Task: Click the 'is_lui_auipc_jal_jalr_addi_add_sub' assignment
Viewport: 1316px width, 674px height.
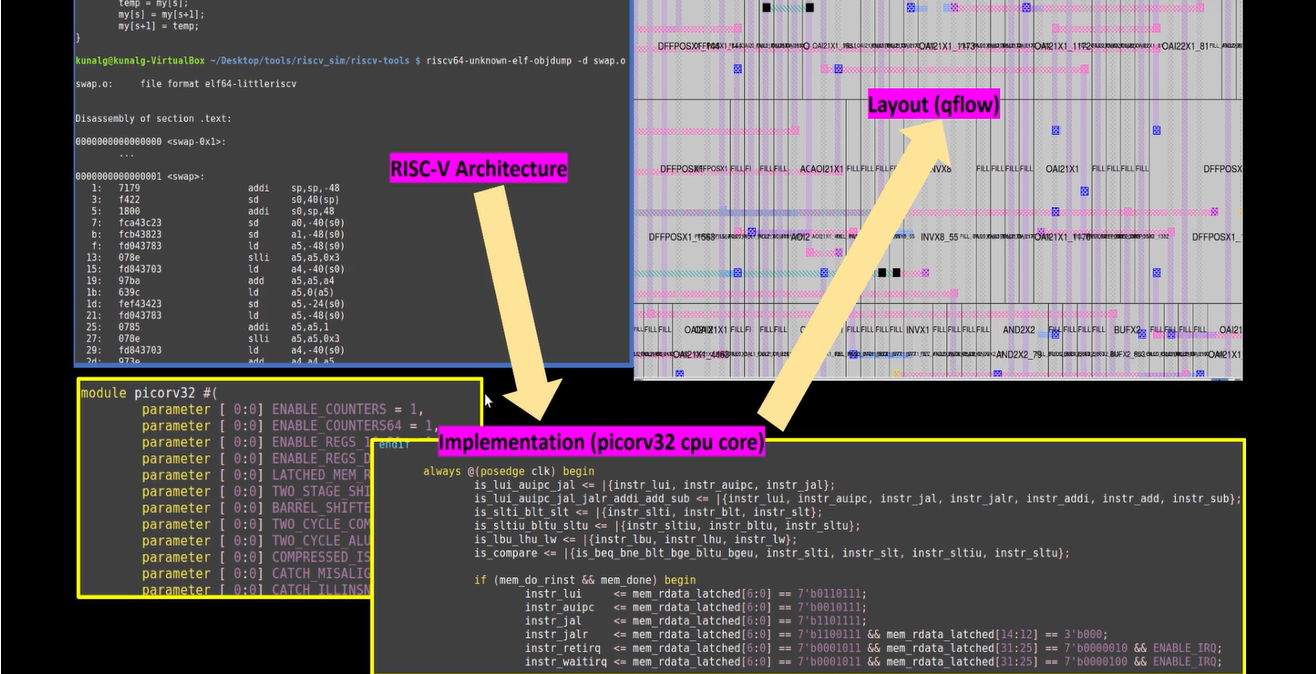Action: 857,498
